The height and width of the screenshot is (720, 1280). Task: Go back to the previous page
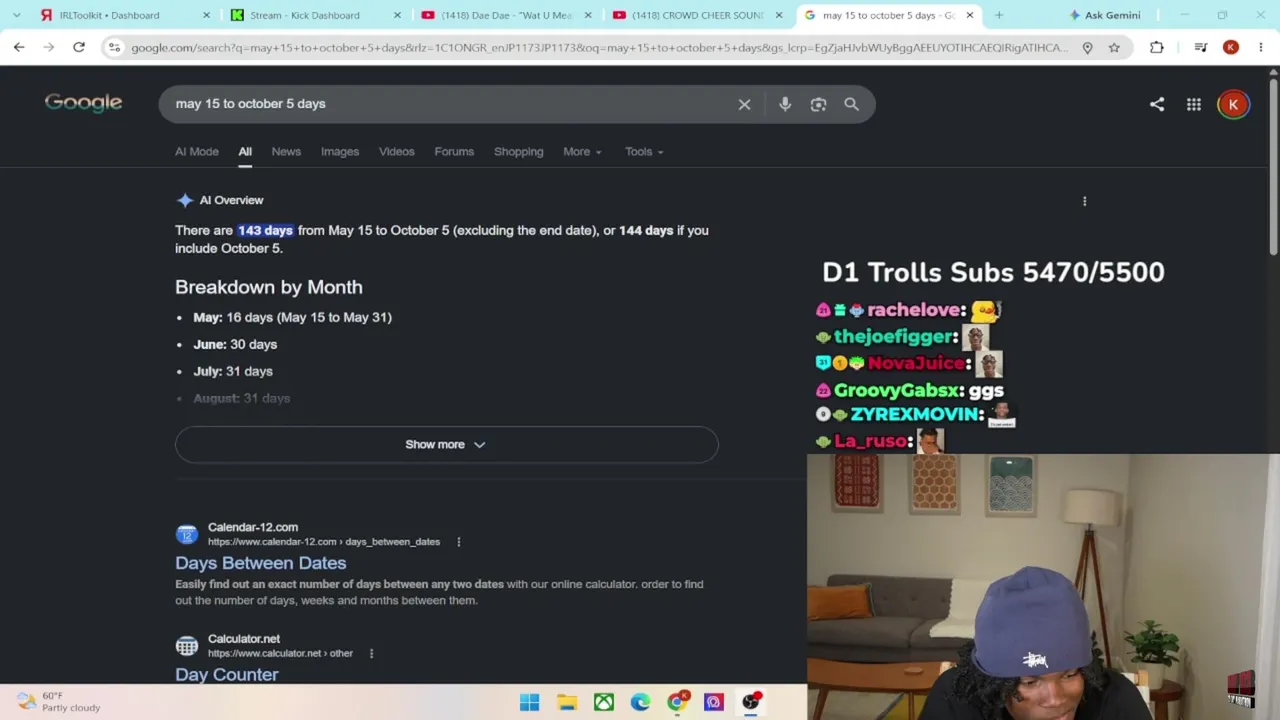(x=19, y=47)
